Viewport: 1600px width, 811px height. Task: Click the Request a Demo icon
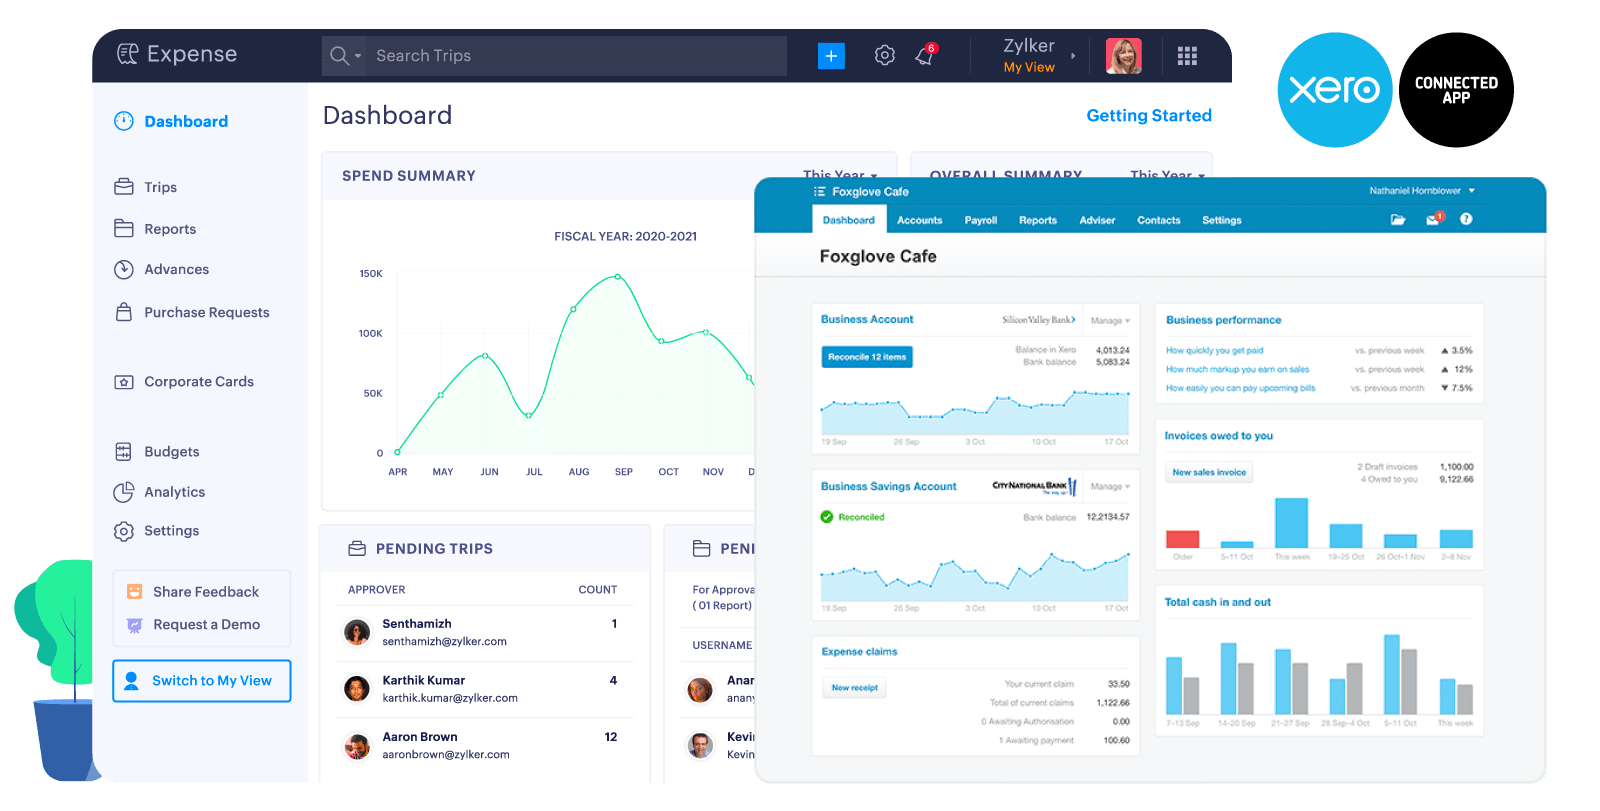[134, 625]
